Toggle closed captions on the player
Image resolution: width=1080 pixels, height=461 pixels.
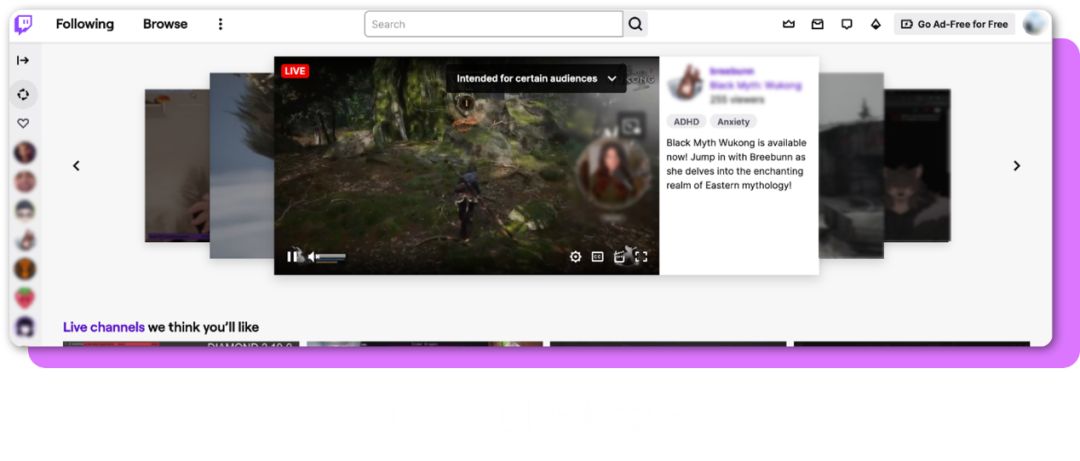[597, 257]
